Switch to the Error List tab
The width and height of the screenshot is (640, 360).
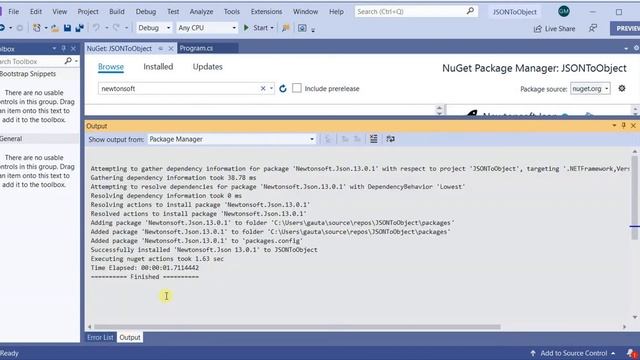[100, 337]
